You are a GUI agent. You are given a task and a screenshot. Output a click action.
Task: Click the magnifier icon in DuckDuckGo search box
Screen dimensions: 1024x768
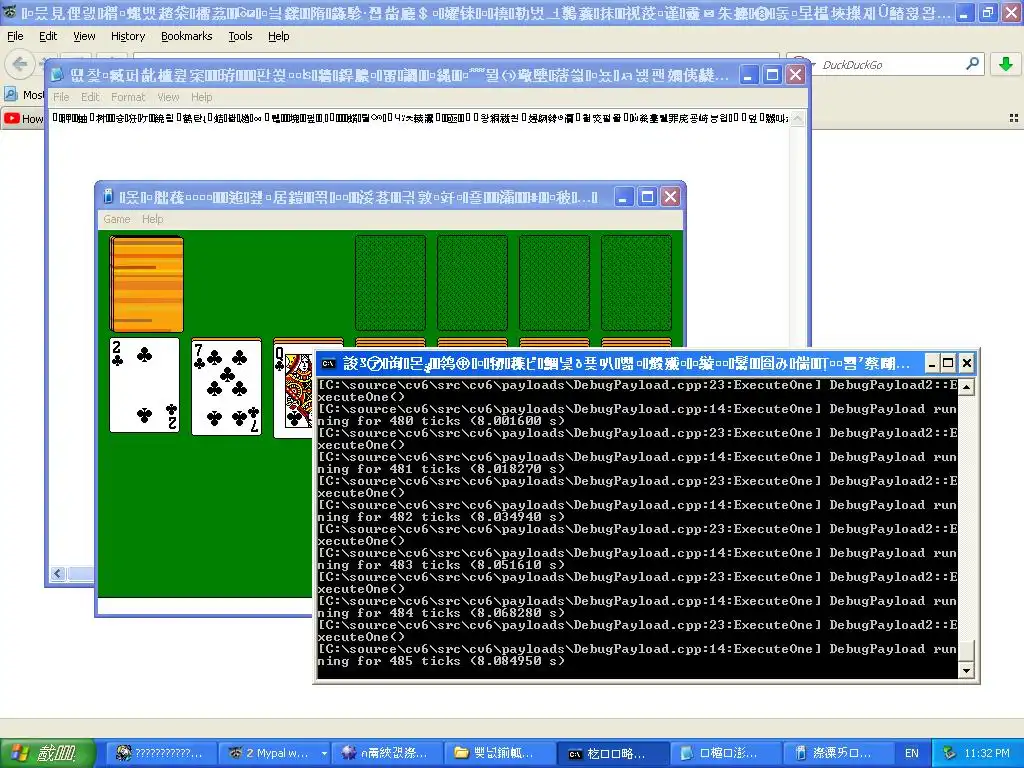point(972,64)
